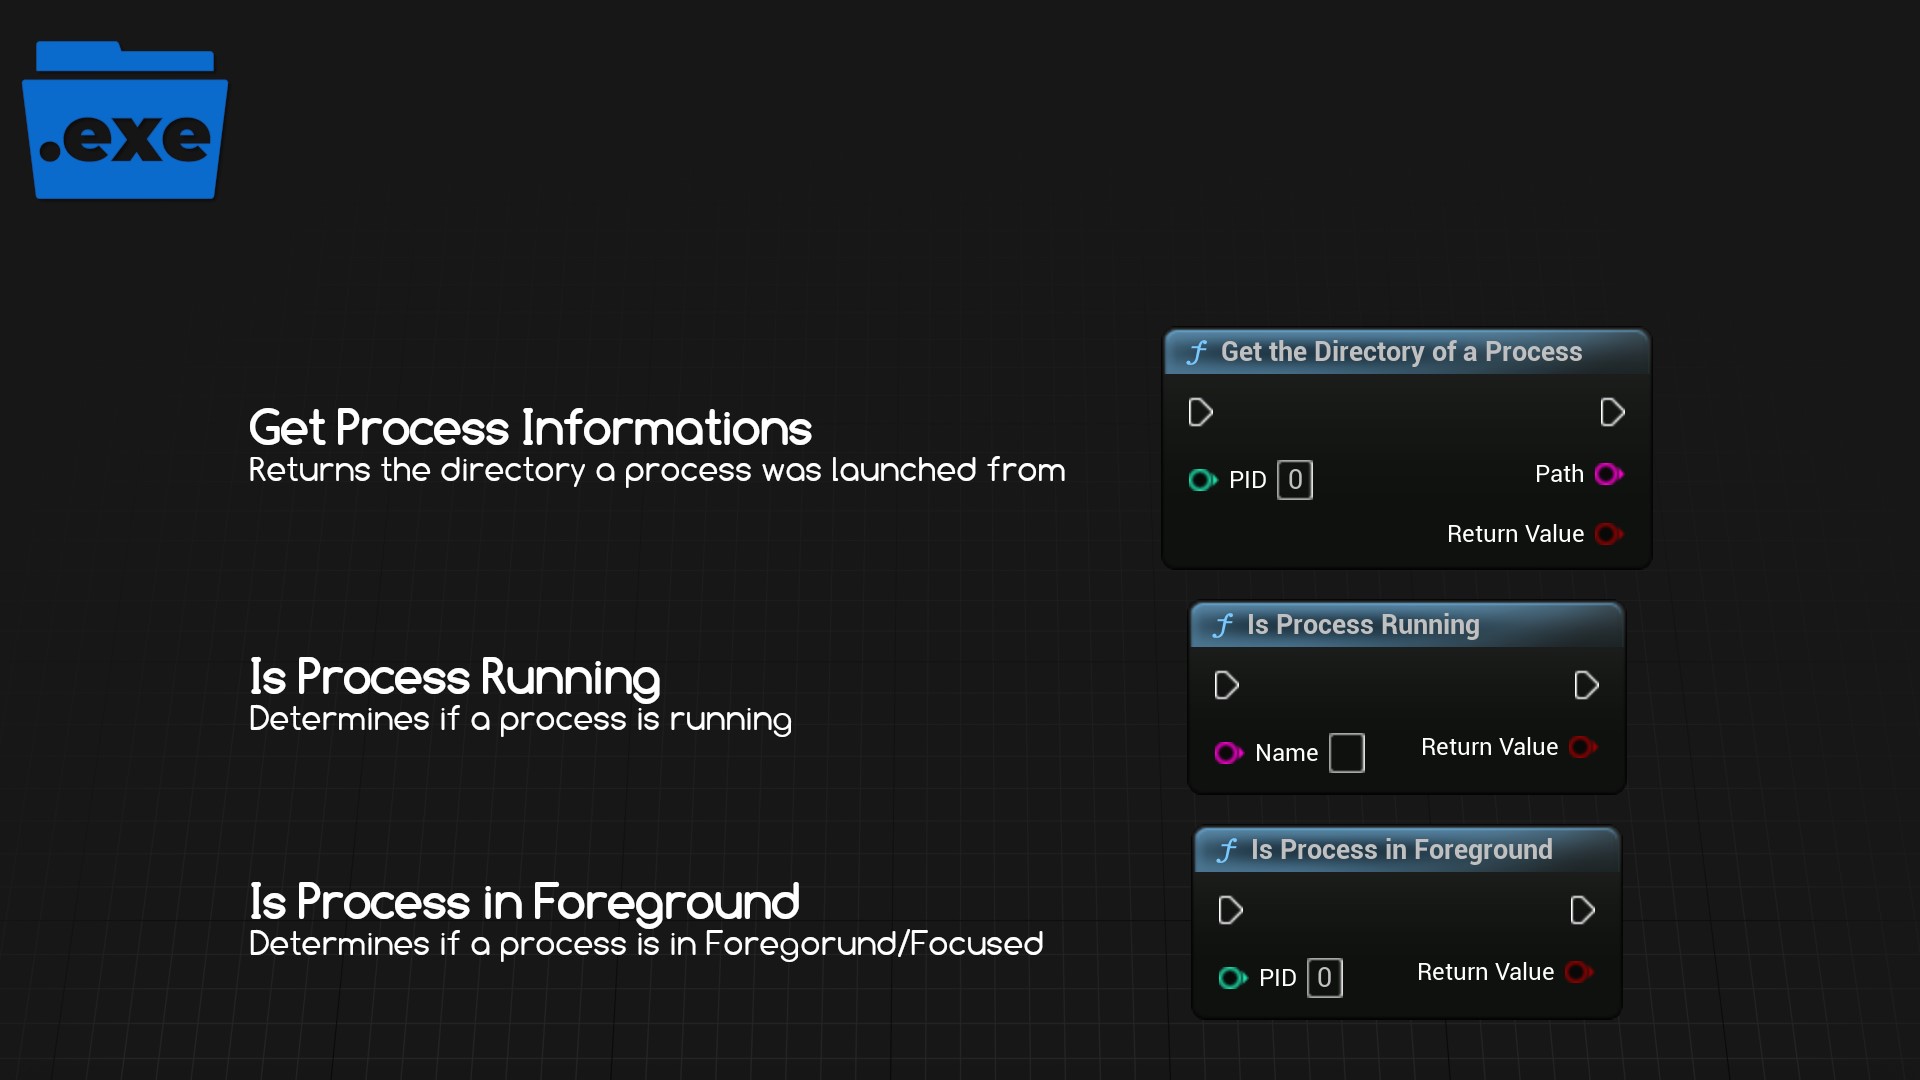Click magenta Path output pin
This screenshot has height=1080, width=1920.
pyautogui.click(x=1608, y=474)
